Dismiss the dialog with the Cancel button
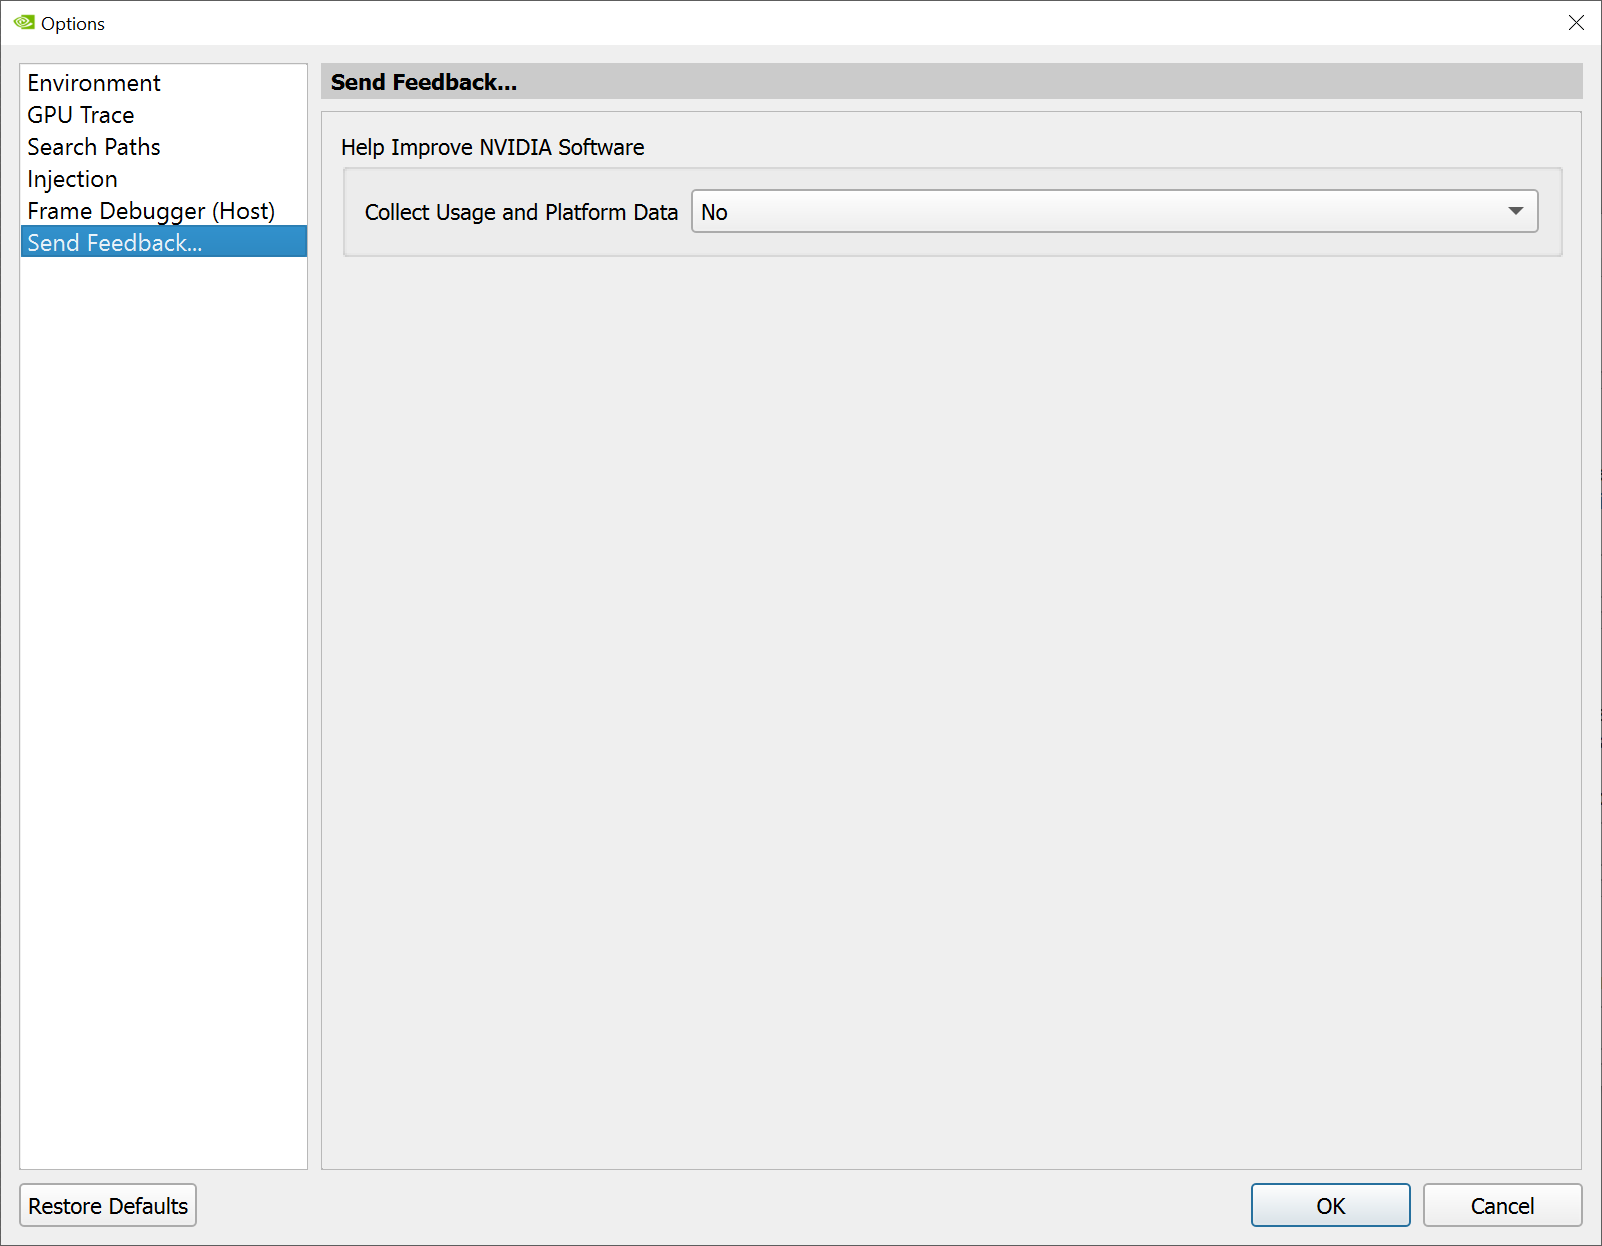This screenshot has height=1246, width=1602. tap(1502, 1205)
